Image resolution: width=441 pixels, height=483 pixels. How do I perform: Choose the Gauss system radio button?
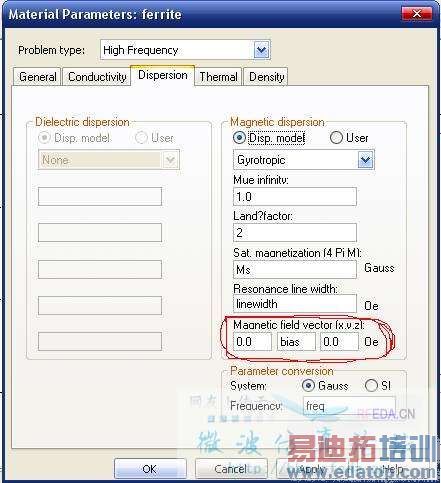click(308, 386)
